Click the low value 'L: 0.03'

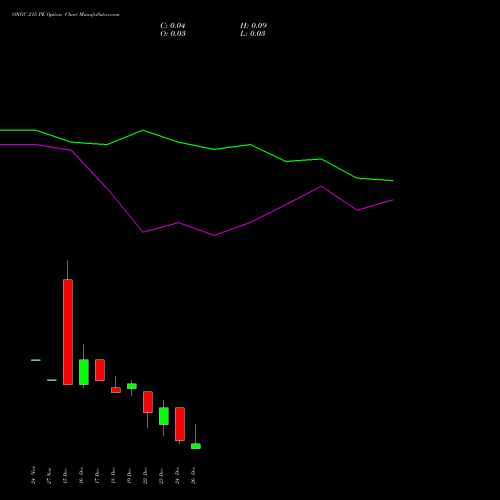tap(253, 34)
